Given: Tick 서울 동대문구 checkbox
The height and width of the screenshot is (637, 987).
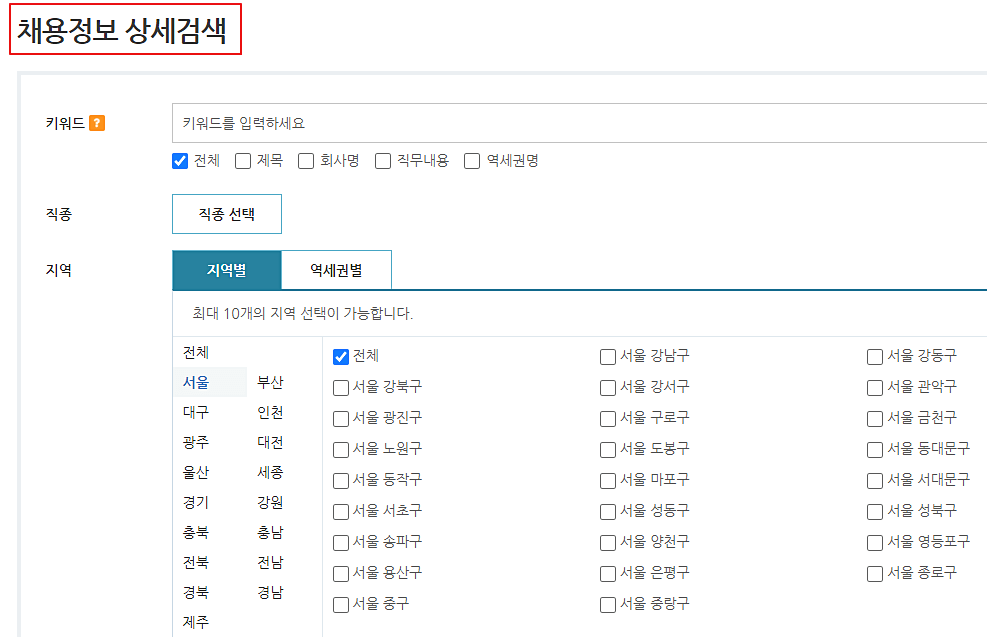Looking at the screenshot, I should click(x=874, y=449).
